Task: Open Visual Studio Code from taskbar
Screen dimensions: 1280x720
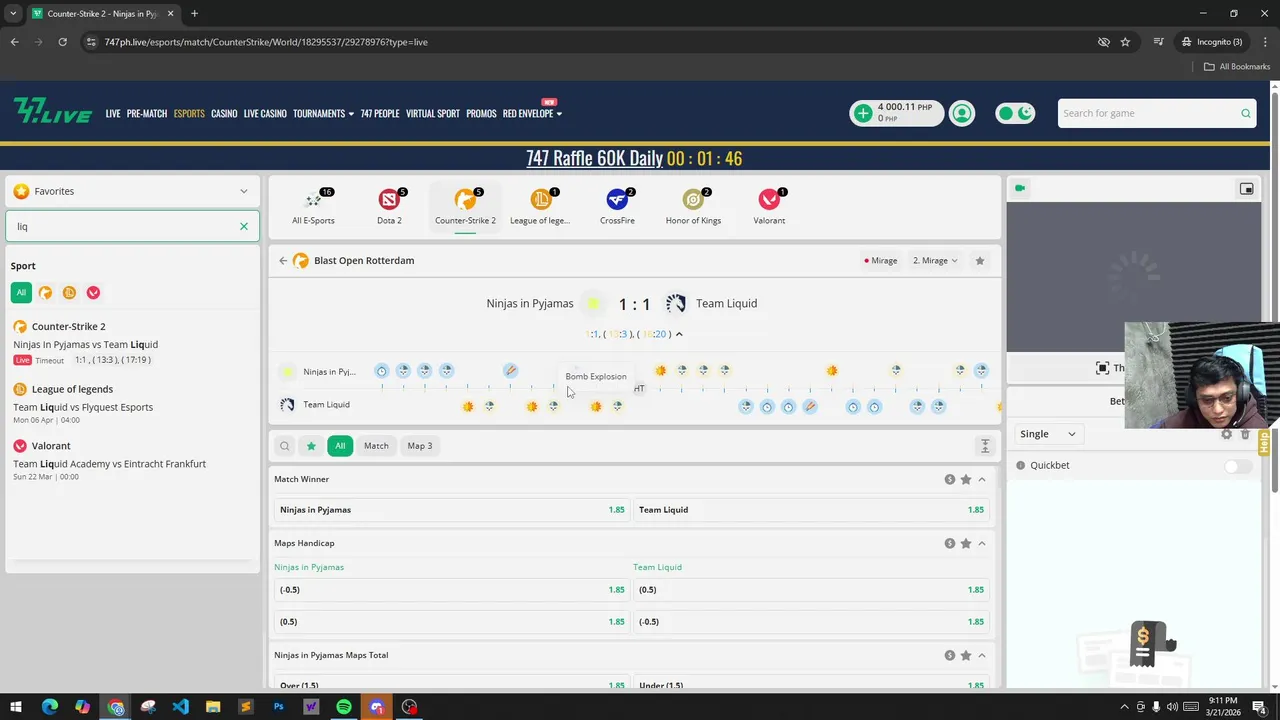Action: coord(180,707)
